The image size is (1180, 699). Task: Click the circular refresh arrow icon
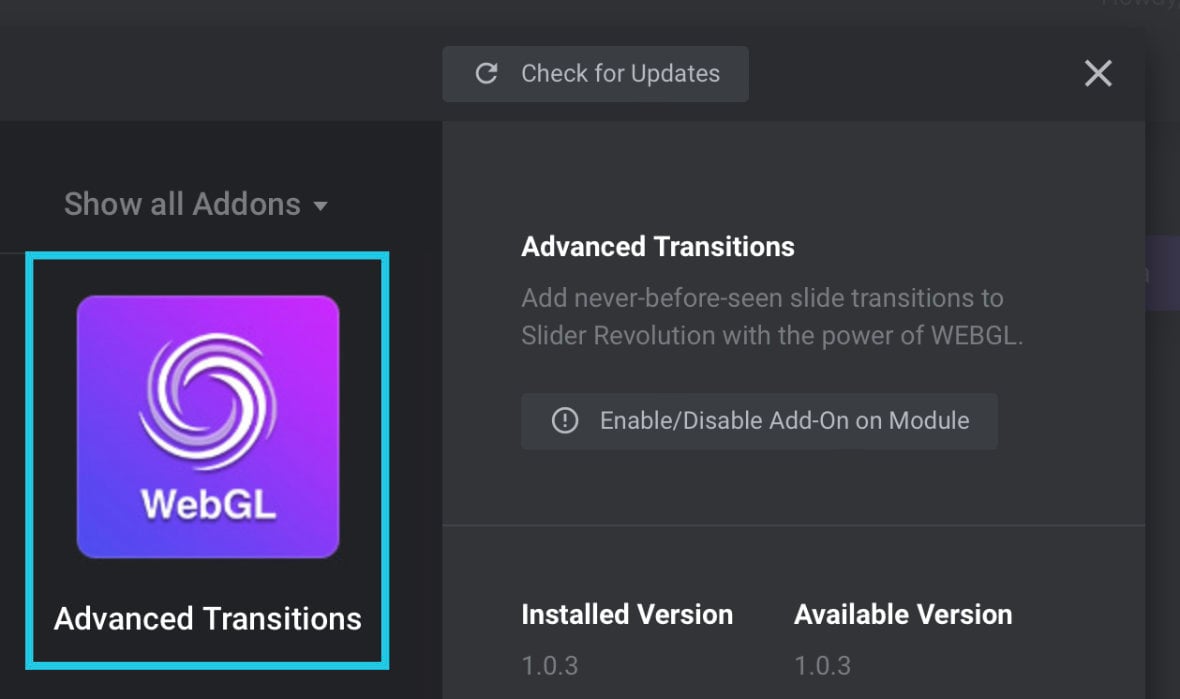(486, 73)
